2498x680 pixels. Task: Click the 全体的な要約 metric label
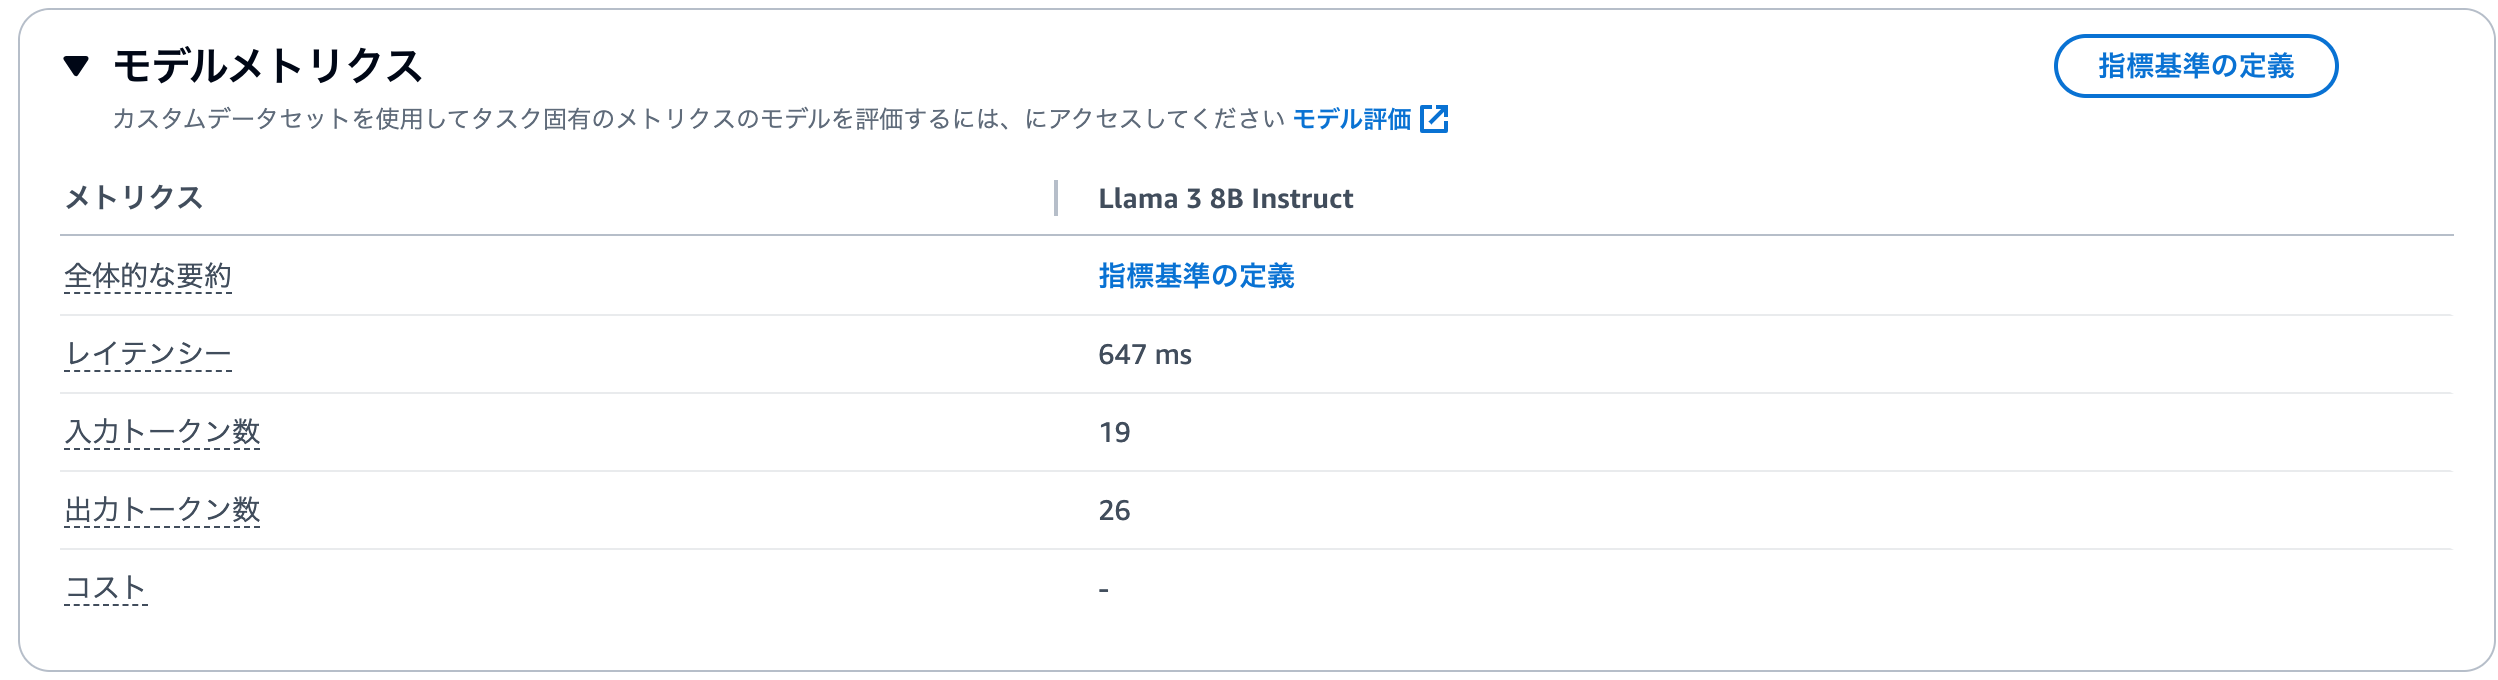148,276
